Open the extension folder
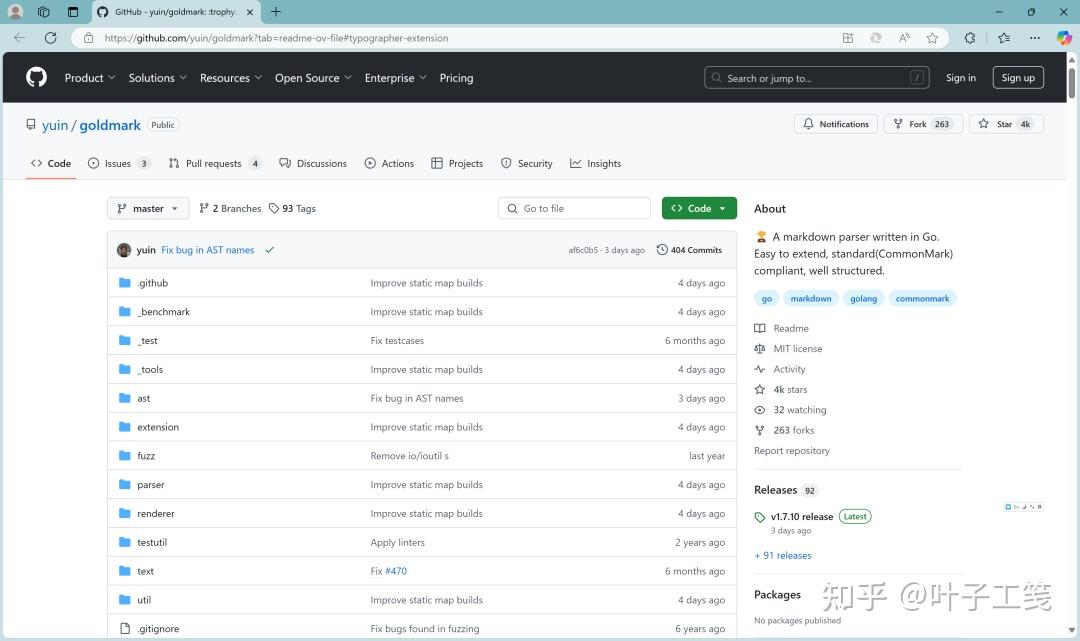This screenshot has width=1080, height=641. [x=158, y=427]
